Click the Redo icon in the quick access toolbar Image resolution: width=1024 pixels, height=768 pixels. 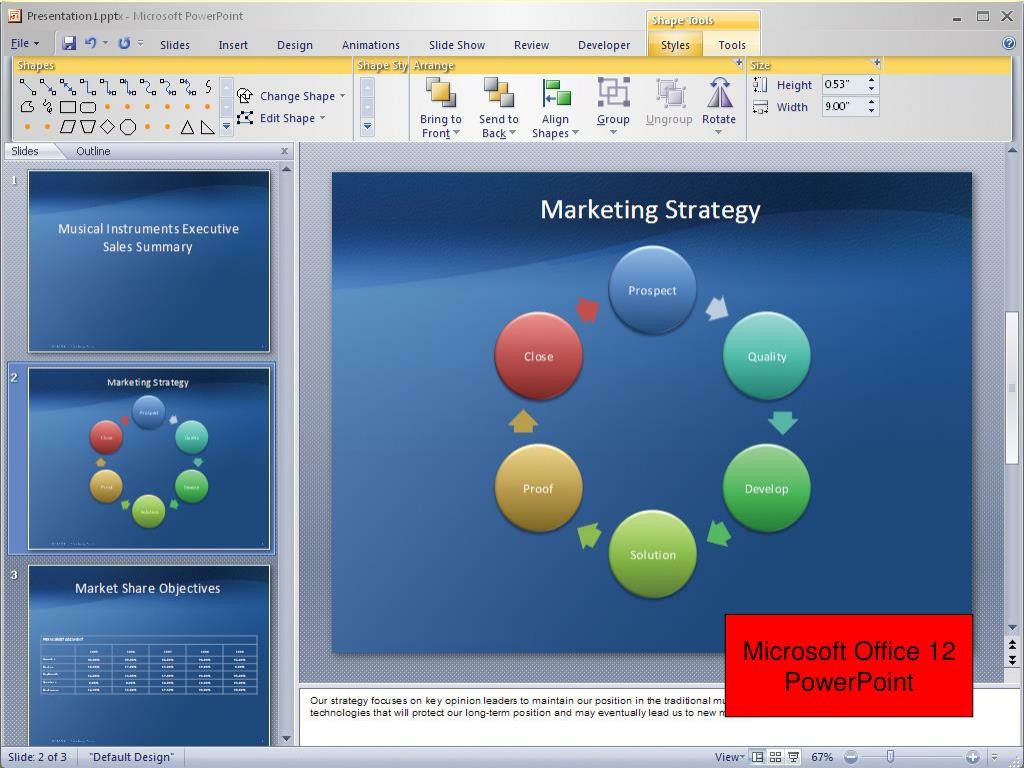(124, 43)
